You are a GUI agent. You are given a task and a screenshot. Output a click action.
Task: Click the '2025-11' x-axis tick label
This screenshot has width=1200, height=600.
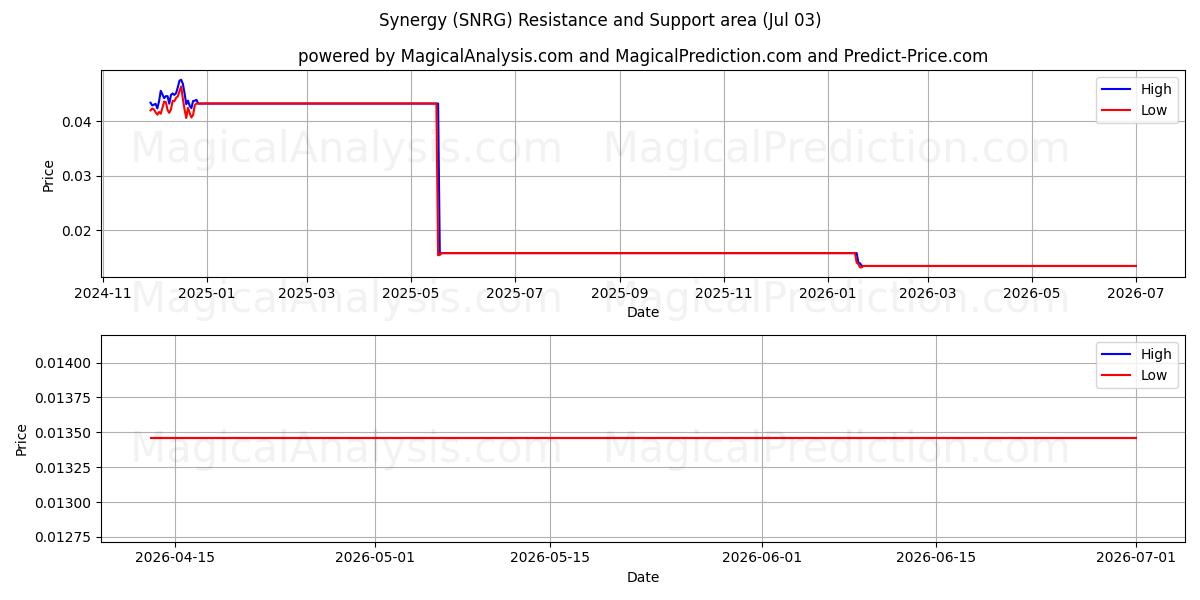click(x=723, y=293)
